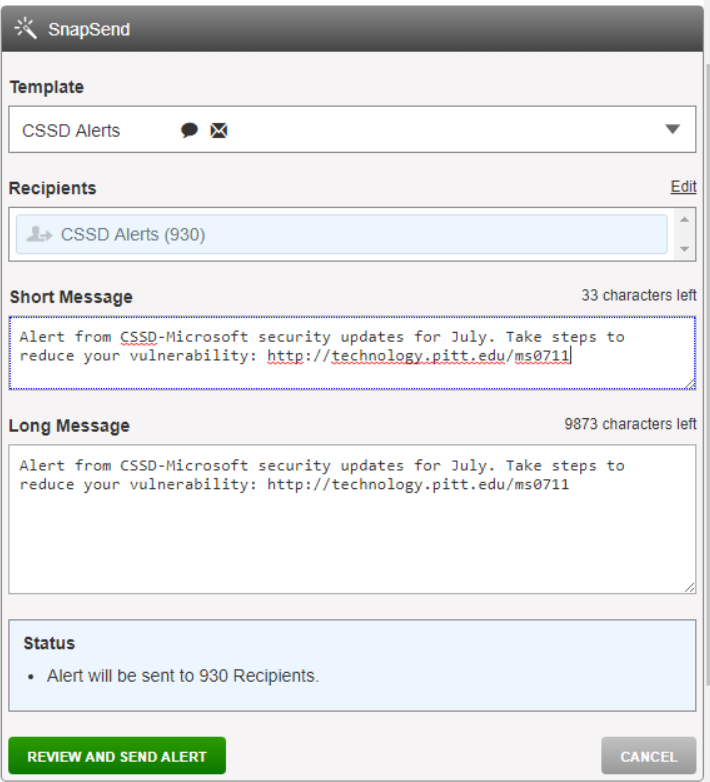Viewport: 710px width, 782px height.
Task: Click the Recipients label
Action: (x=52, y=188)
